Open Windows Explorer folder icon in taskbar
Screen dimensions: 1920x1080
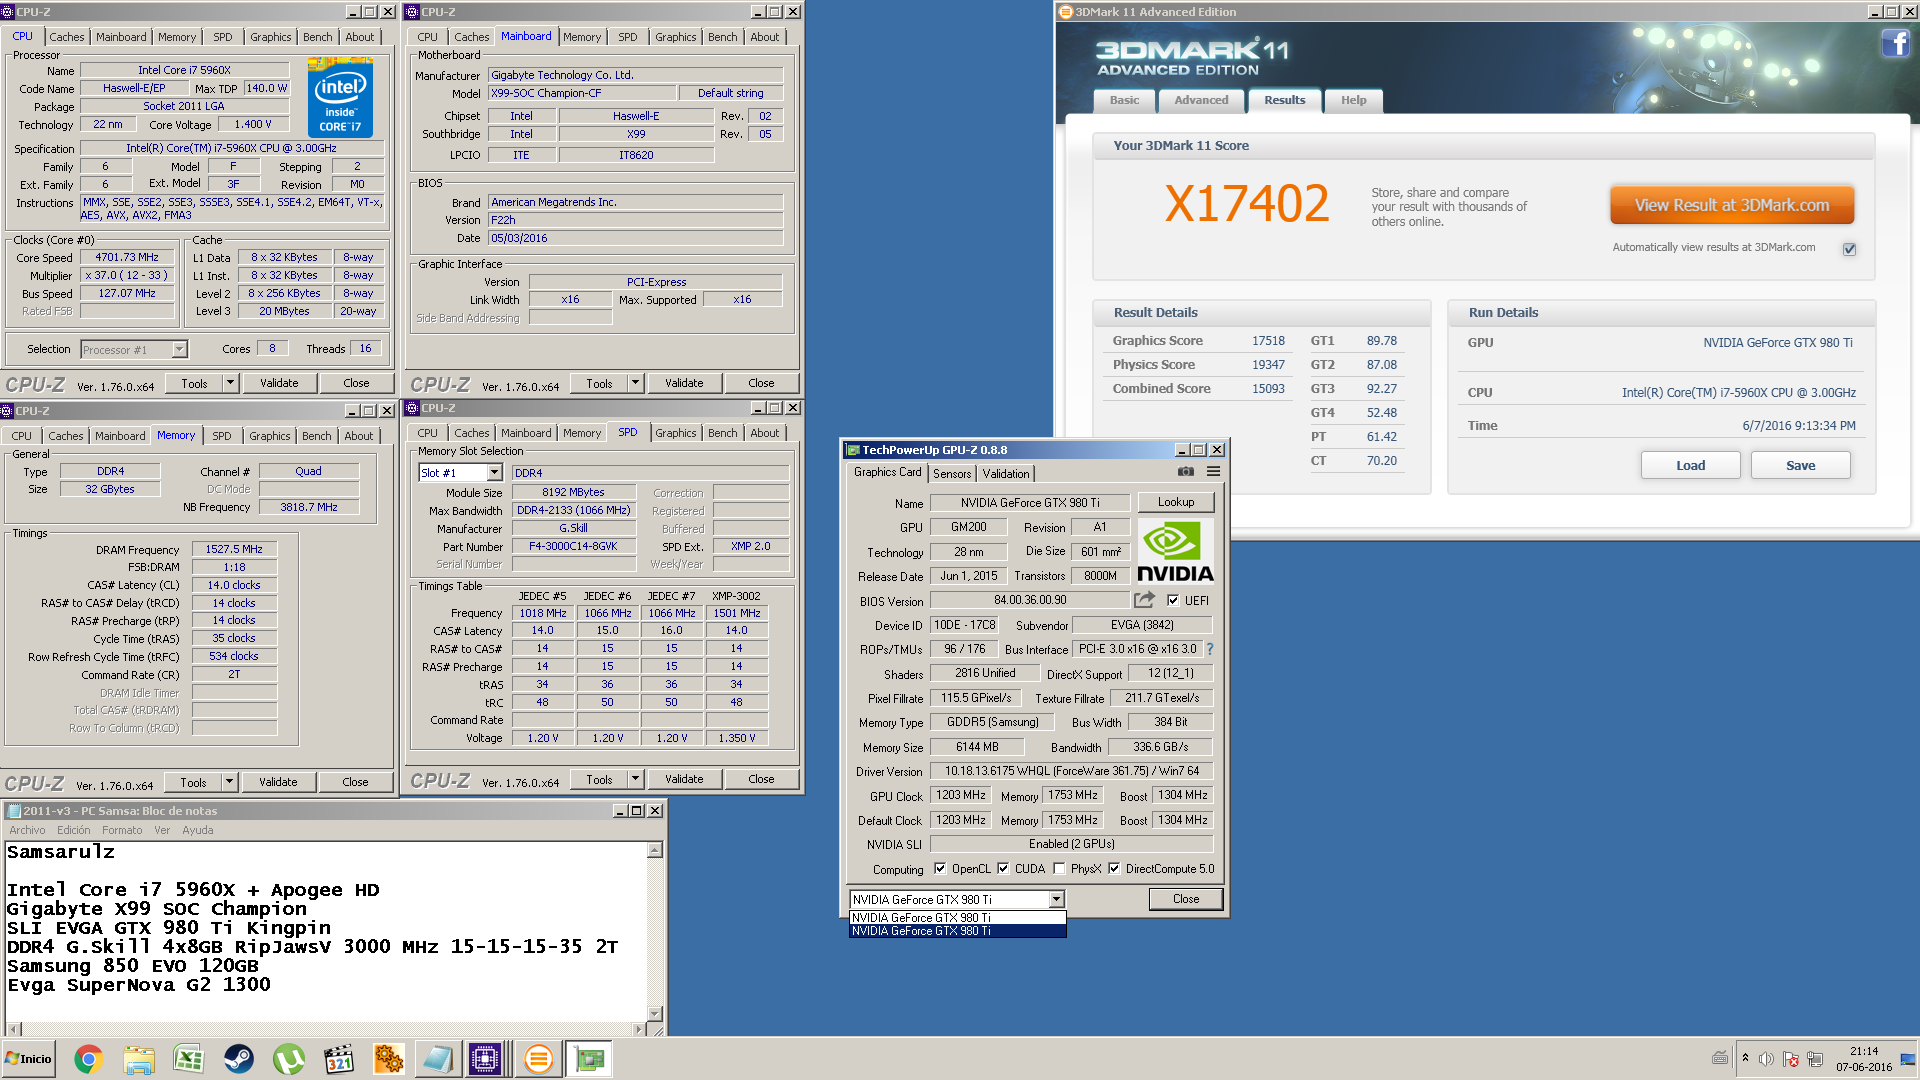tap(139, 1059)
